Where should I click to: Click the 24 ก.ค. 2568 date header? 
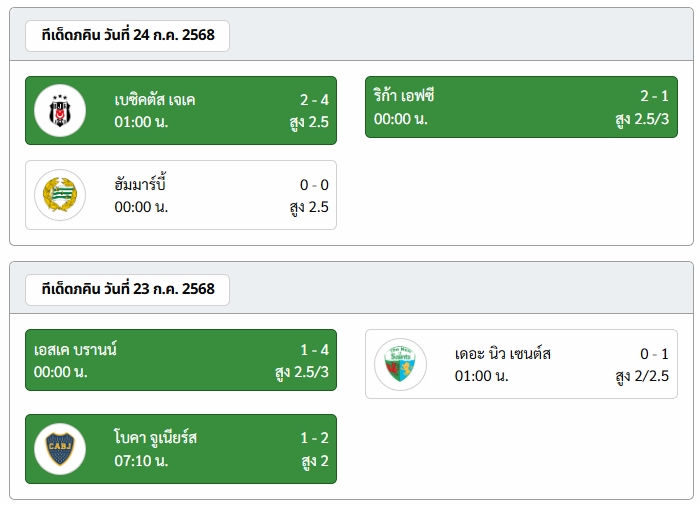(x=128, y=35)
